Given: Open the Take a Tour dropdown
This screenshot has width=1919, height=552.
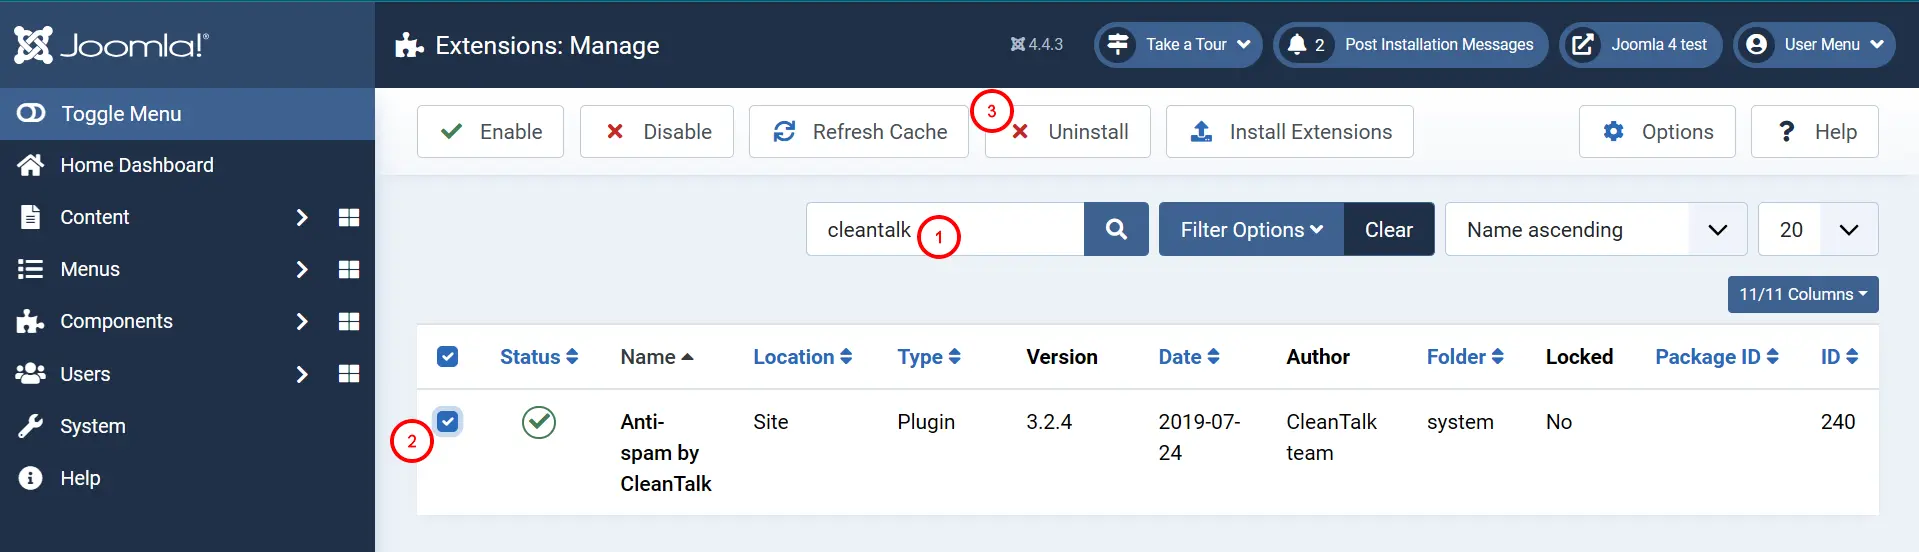Looking at the screenshot, I should point(1178,45).
